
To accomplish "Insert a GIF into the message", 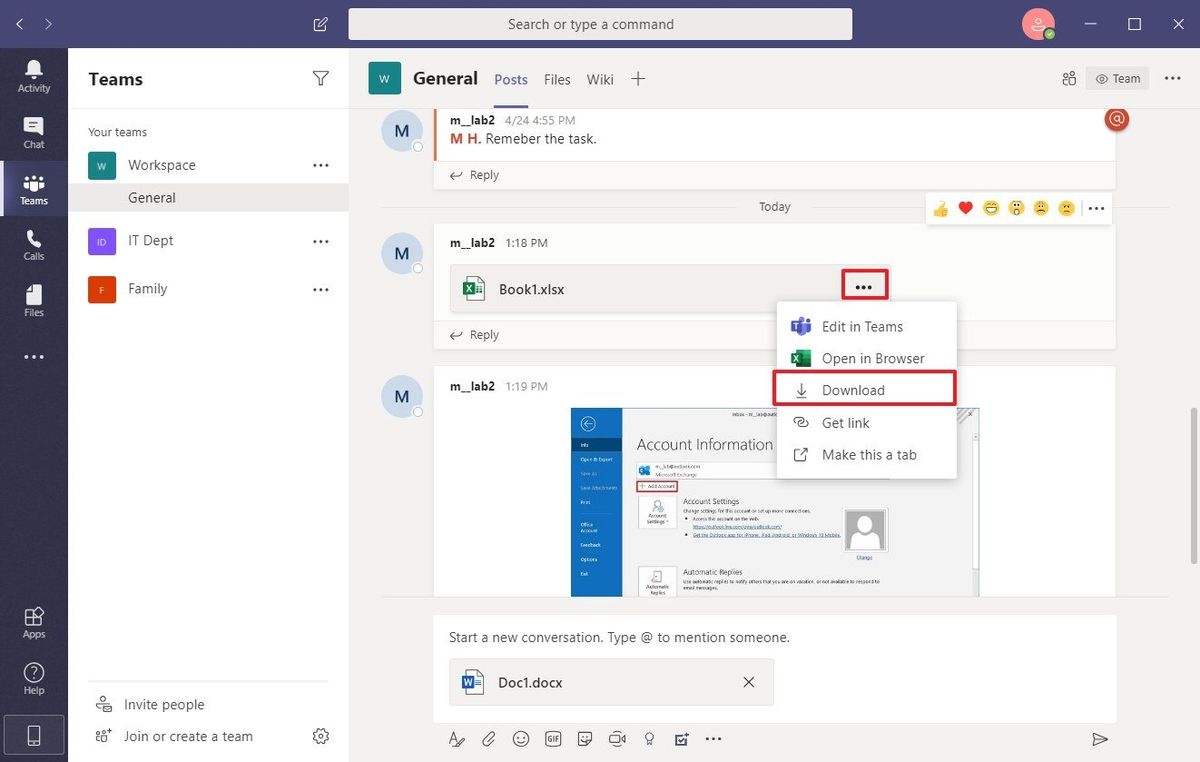I will (x=553, y=738).
